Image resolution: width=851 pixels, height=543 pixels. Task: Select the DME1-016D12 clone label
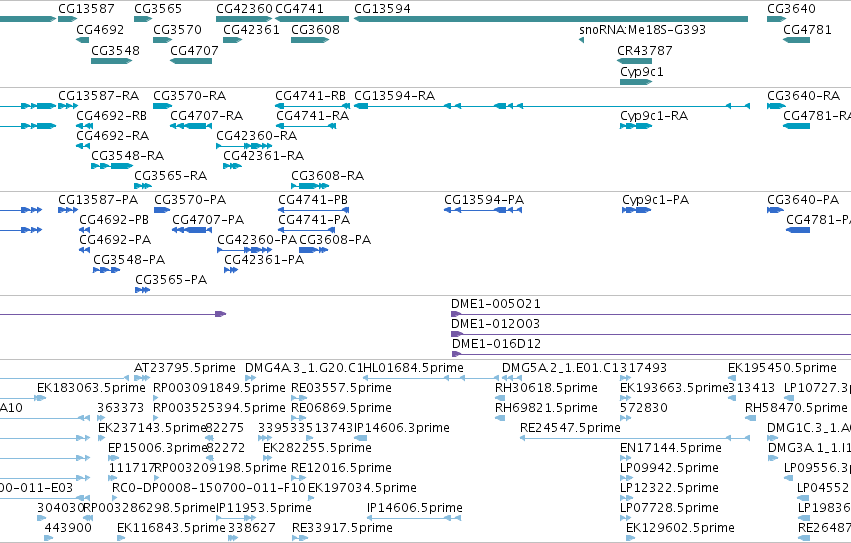coord(497,344)
